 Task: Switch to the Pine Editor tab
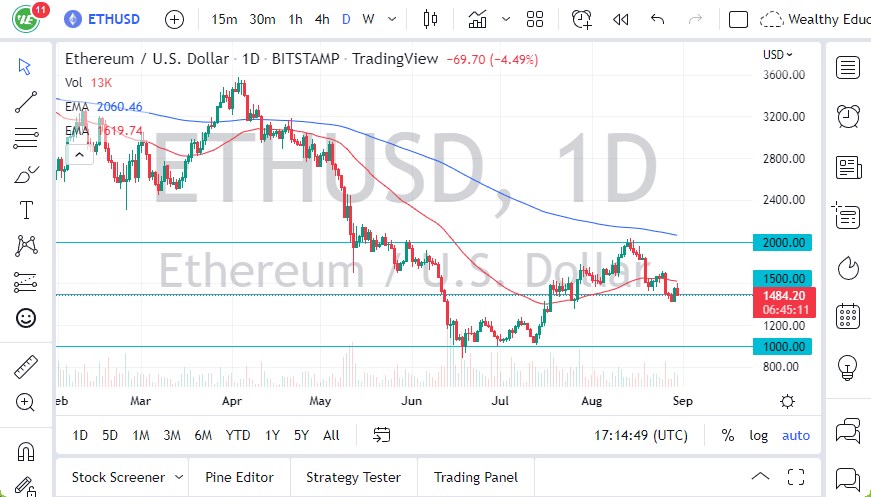[x=240, y=477]
